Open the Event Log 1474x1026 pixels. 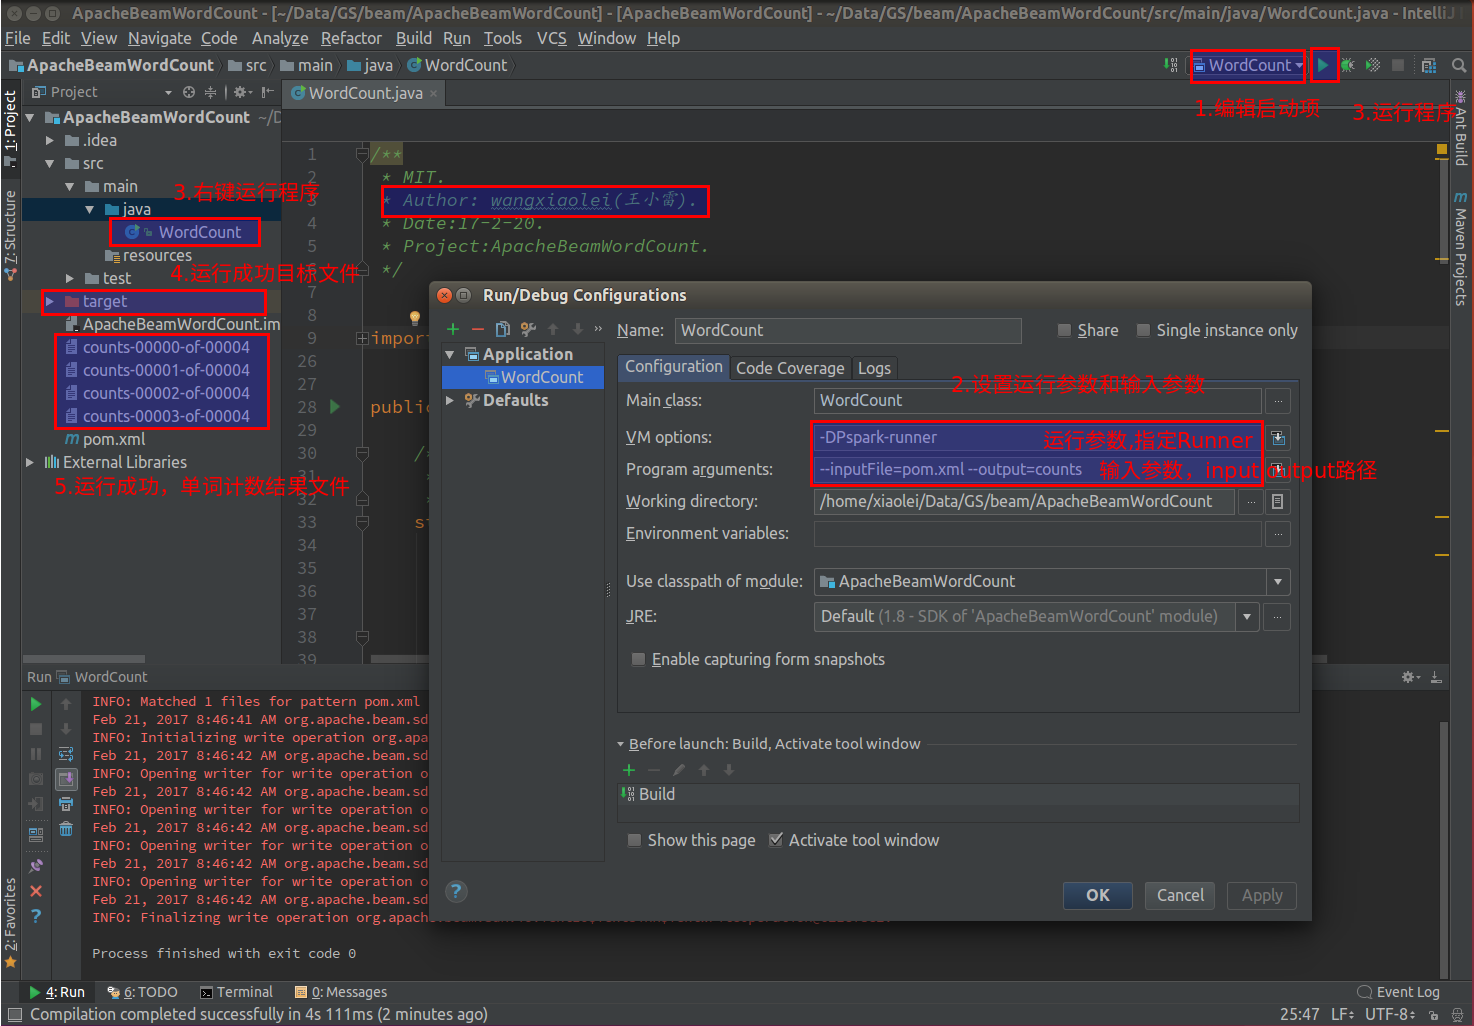pos(1398,992)
